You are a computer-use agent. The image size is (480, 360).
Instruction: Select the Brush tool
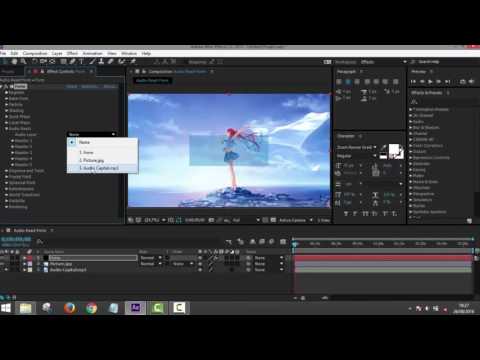pos(92,62)
